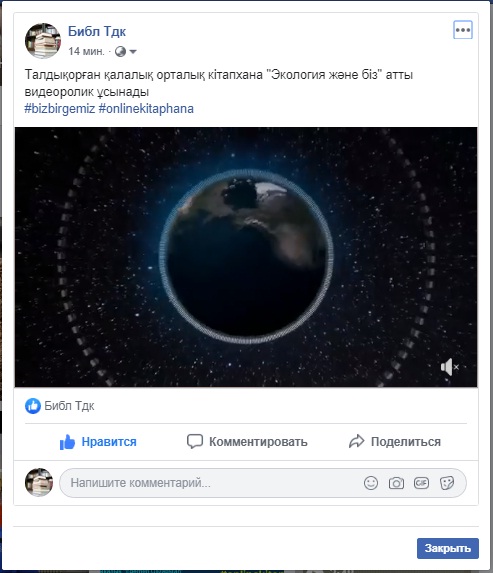Open the #bizbirgemiz hashtag
Viewport: 493px width, 573px height.
click(x=60, y=109)
